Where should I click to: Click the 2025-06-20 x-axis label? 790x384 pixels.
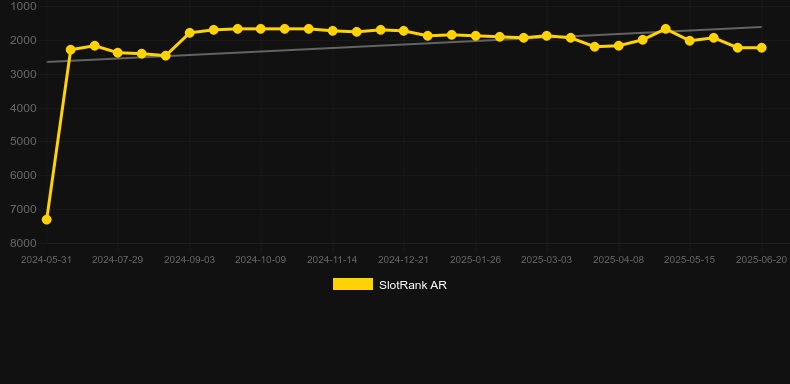[761, 260]
